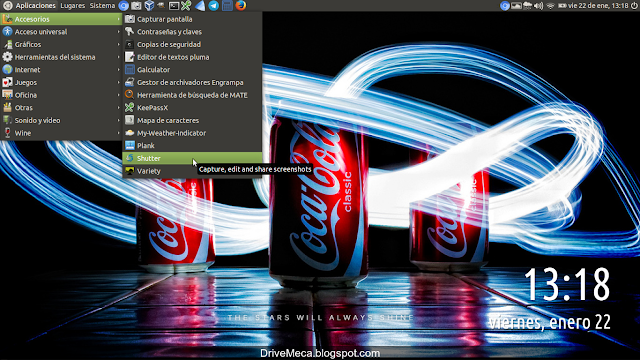Select the highlighted Accesorios category

click(61, 19)
